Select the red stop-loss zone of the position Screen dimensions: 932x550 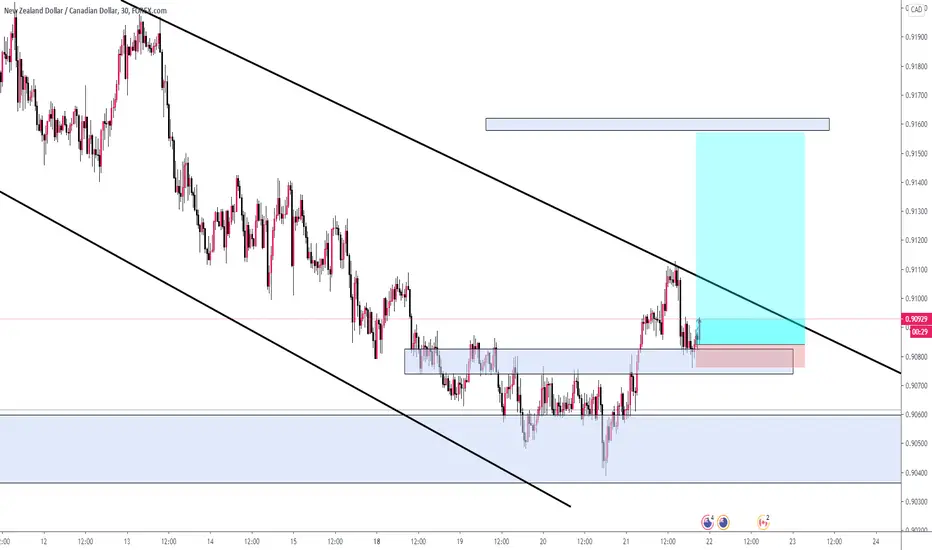(750, 356)
